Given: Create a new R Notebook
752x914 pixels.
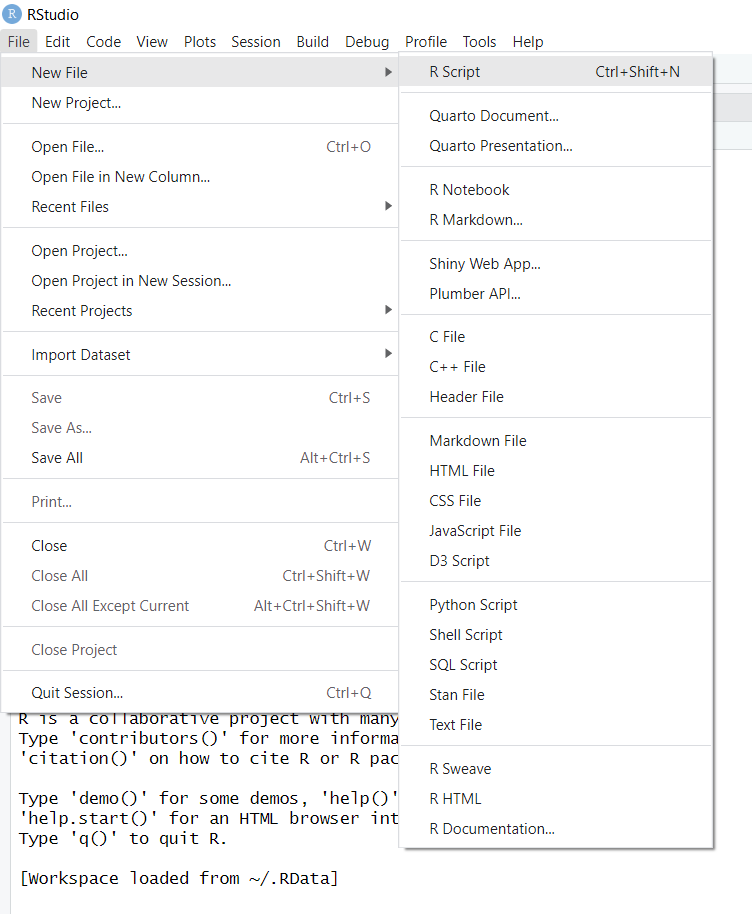Looking at the screenshot, I should (556, 190).
